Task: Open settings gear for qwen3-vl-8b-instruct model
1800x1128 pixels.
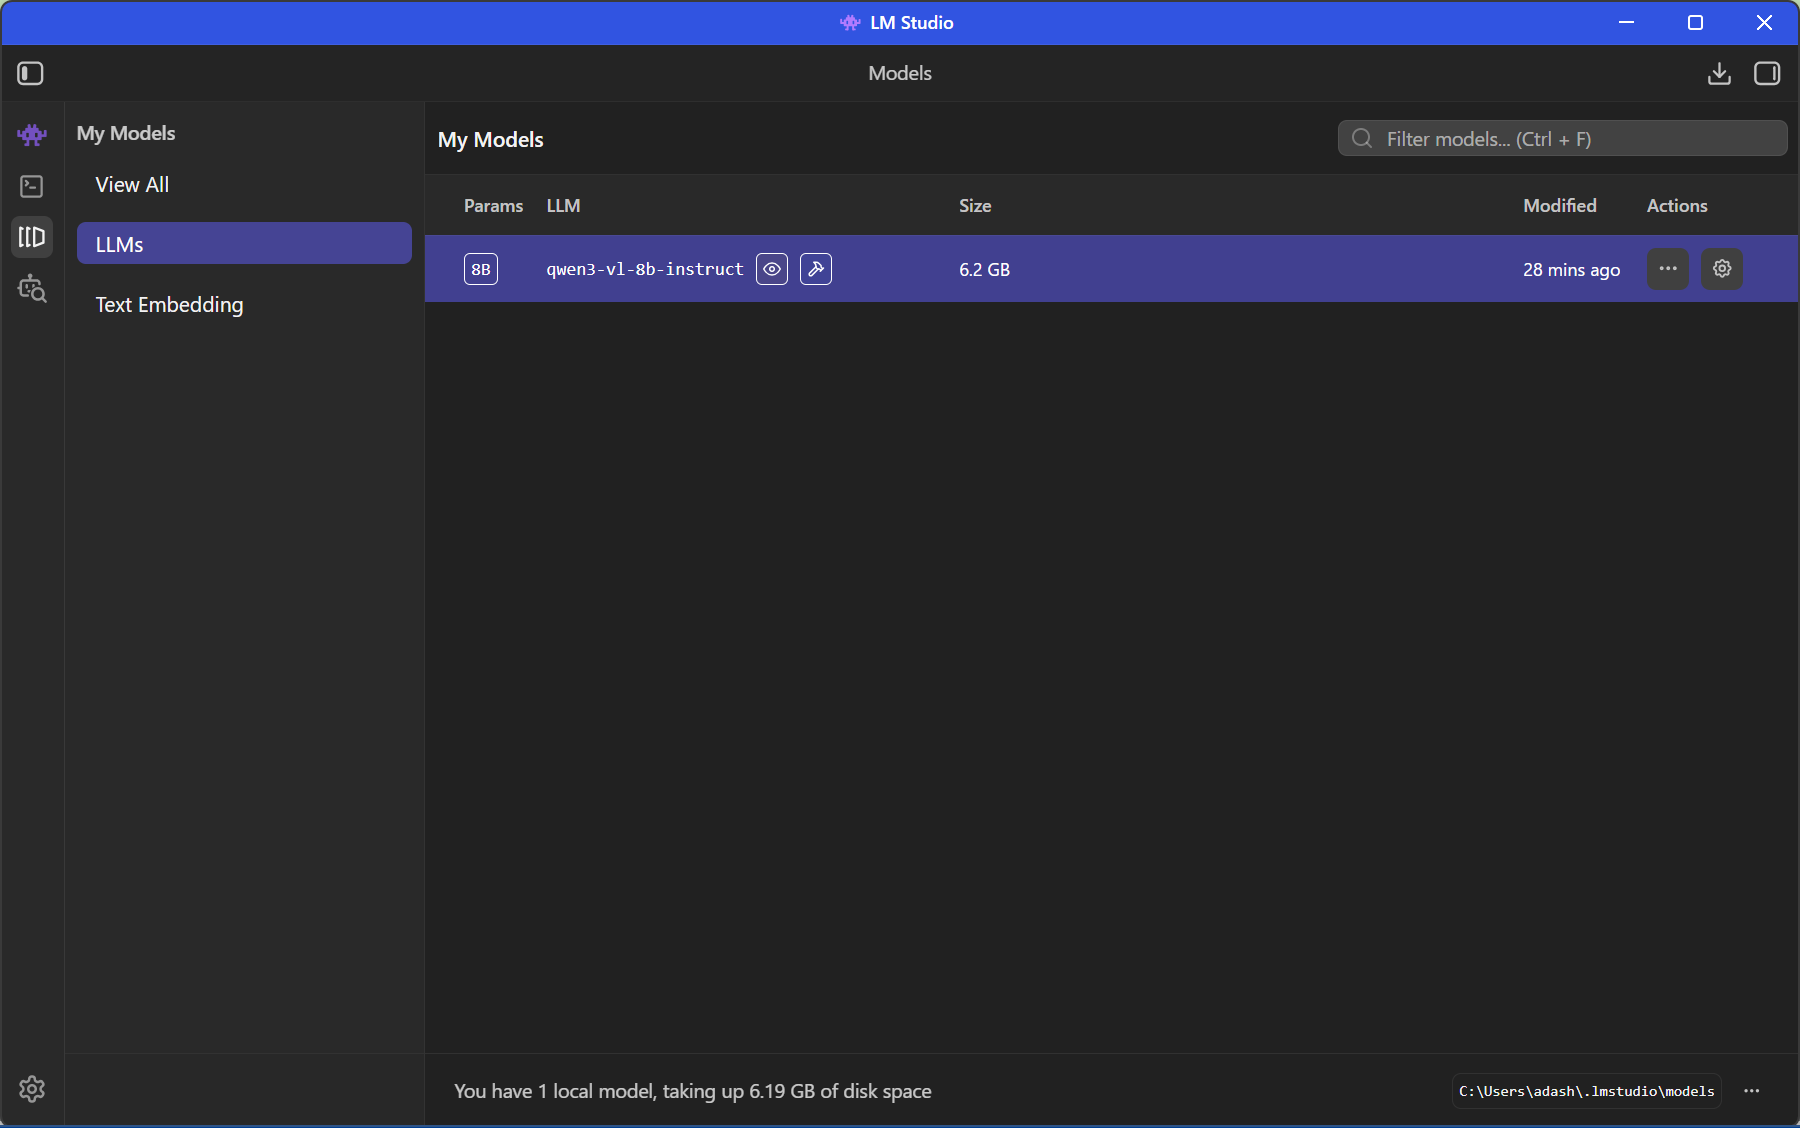Action: pyautogui.click(x=1722, y=269)
